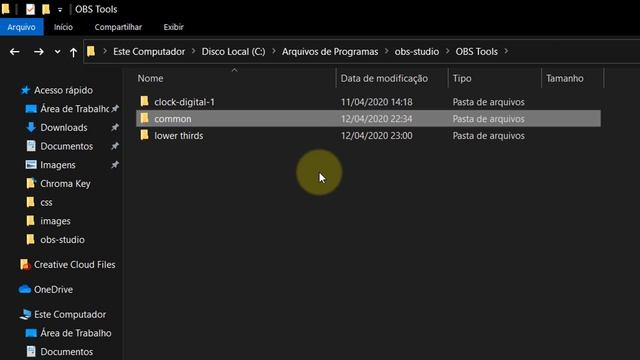Select Este Computador in sidebar tree
Screen dimensions: 640x360
pos(70,314)
